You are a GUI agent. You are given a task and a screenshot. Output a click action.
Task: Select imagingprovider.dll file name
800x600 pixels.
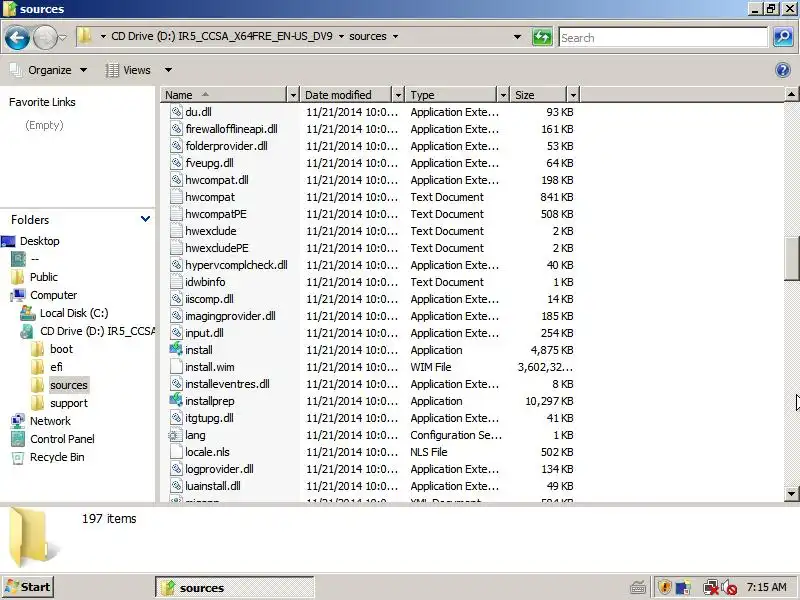(x=230, y=316)
